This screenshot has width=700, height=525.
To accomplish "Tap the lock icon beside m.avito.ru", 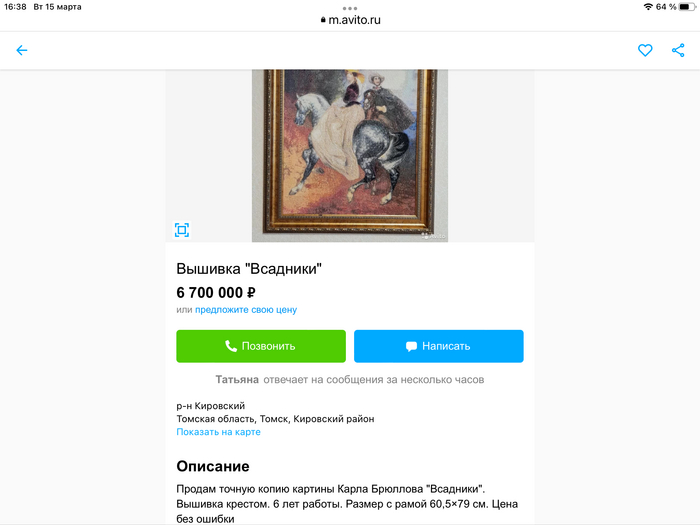I will pos(323,20).
